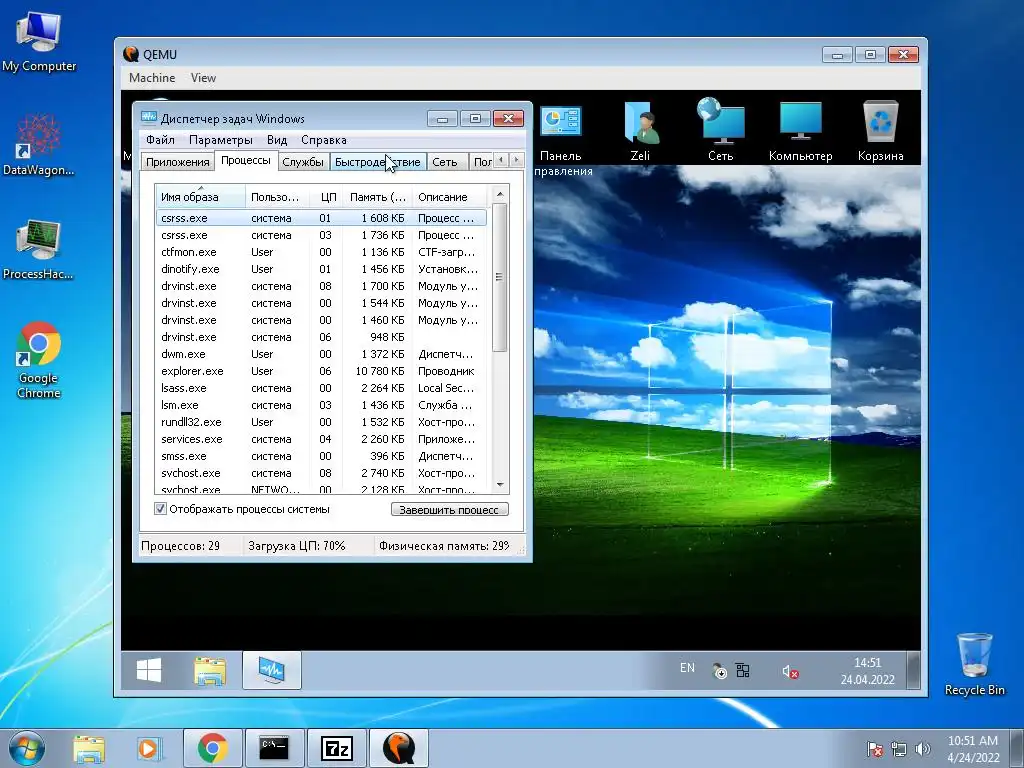1024x768 pixels.
Task: Select lsass.exe process row
Action: (x=321, y=388)
